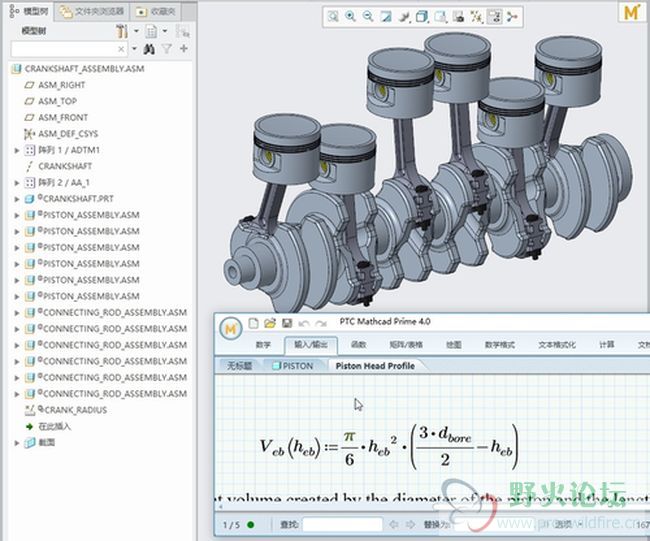This screenshot has height=541, width=650.
Task: Click the greyed tree filter icon beside columns
Action: 182,32
